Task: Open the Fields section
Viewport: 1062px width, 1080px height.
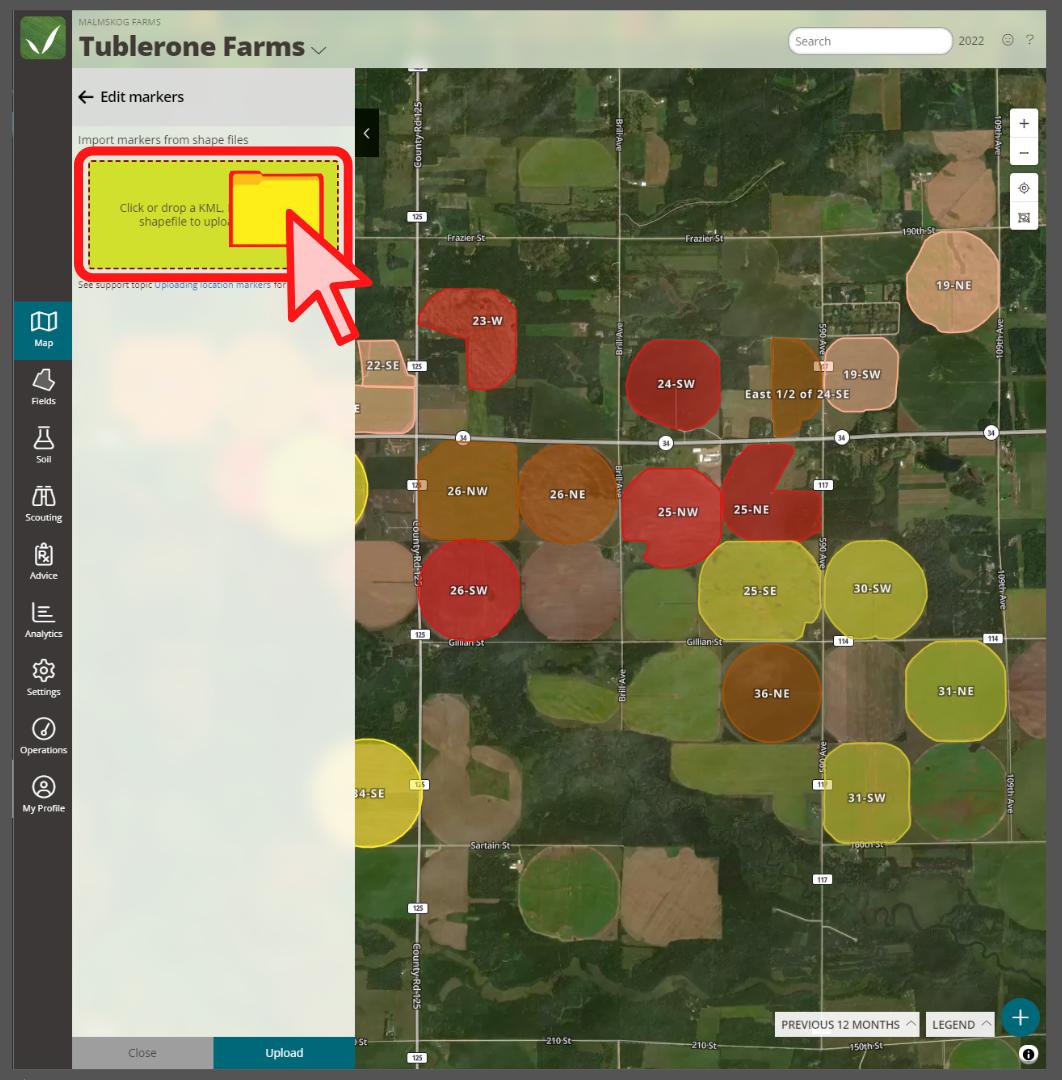Action: (43, 388)
